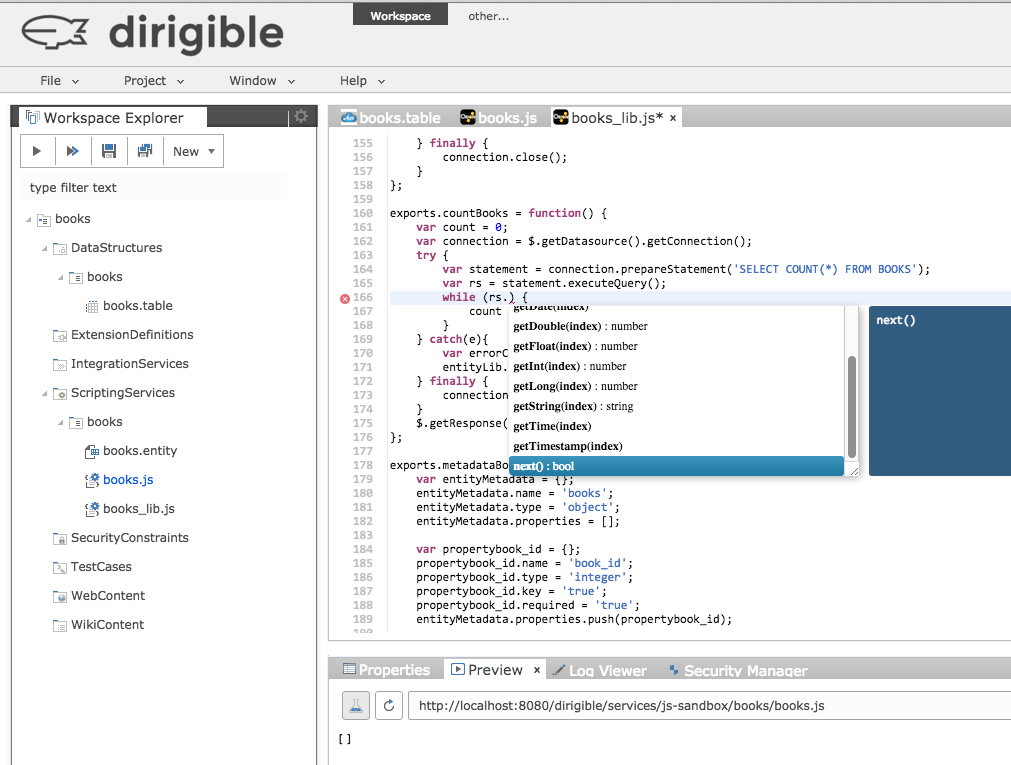This screenshot has width=1011, height=765.
Task: Click the WebContent folder icon
Action: tap(60, 597)
